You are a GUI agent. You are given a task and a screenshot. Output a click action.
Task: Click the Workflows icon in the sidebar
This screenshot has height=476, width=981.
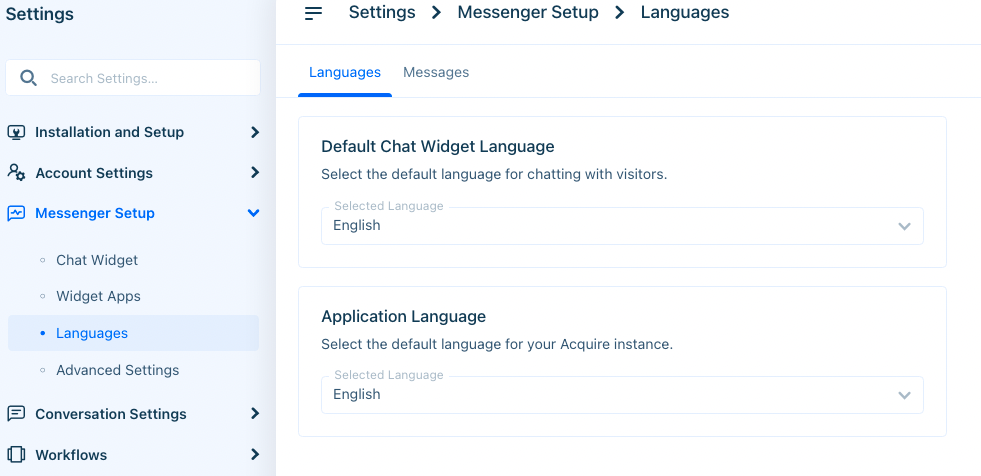pyautogui.click(x=16, y=454)
